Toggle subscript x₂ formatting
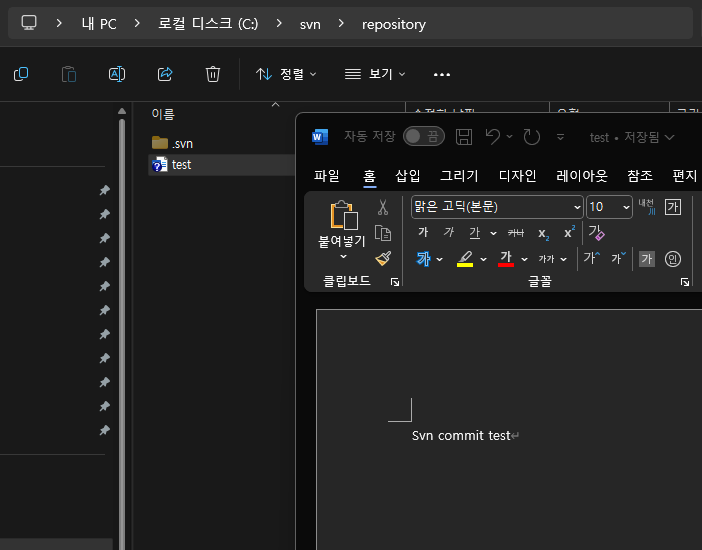This screenshot has height=550, width=702. [543, 233]
